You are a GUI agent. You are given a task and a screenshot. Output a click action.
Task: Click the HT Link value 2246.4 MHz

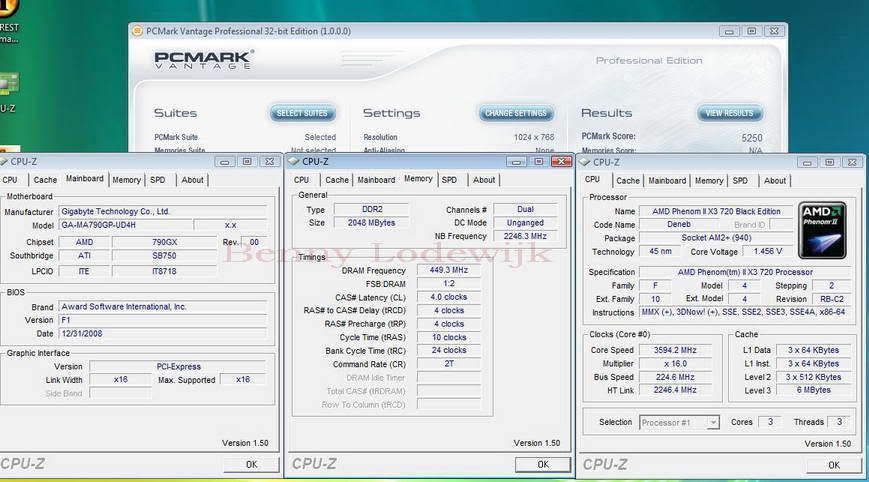tap(674, 390)
